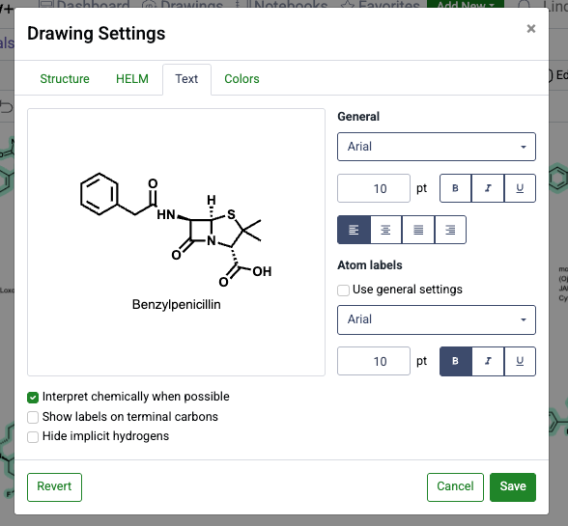
Task: Select center text alignment
Action: [x=386, y=230]
